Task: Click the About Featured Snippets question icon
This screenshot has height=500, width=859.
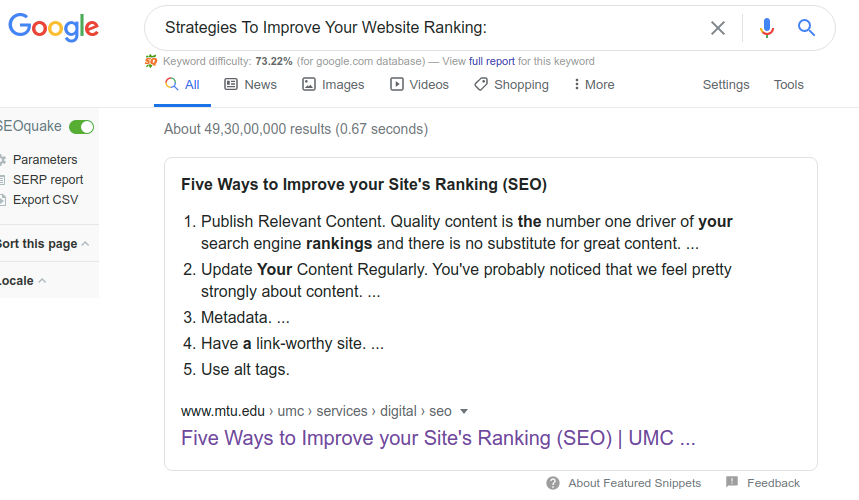Action: [x=553, y=483]
